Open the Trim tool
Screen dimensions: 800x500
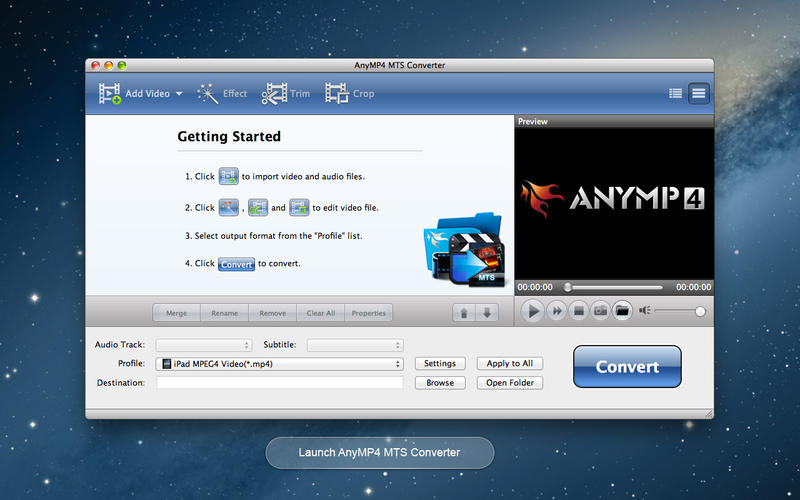click(x=286, y=94)
